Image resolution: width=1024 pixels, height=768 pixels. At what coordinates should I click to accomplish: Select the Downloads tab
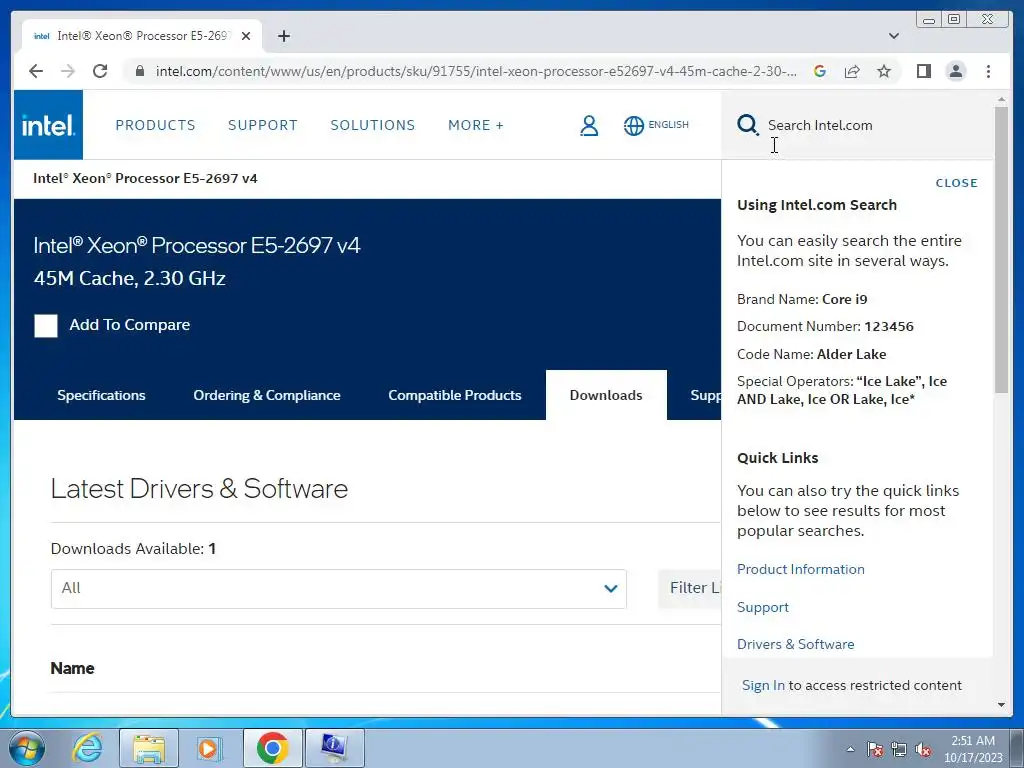pyautogui.click(x=606, y=395)
